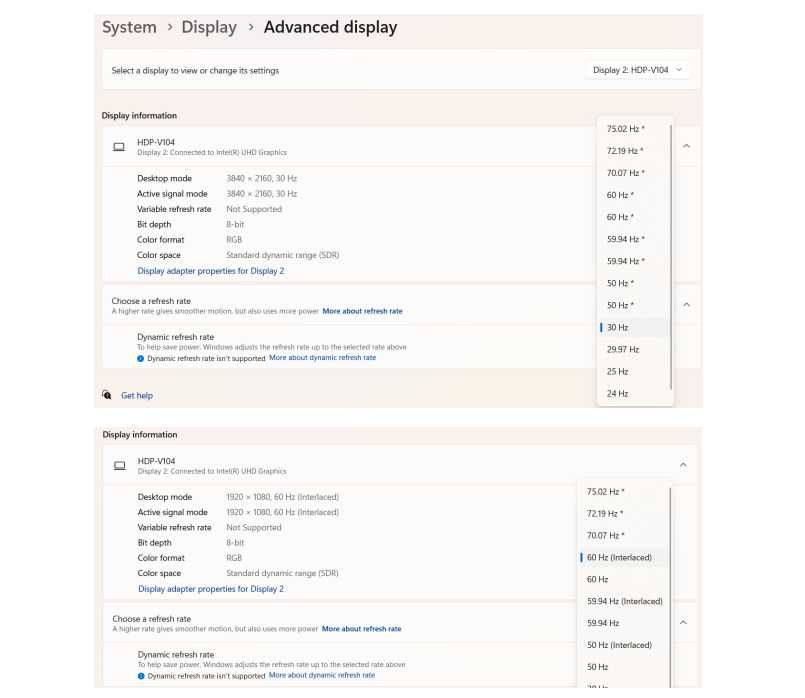This screenshot has height=698, width=805.
Task: Choose 59.94 Hz (Interlaced) refresh rate
Action: pos(624,601)
